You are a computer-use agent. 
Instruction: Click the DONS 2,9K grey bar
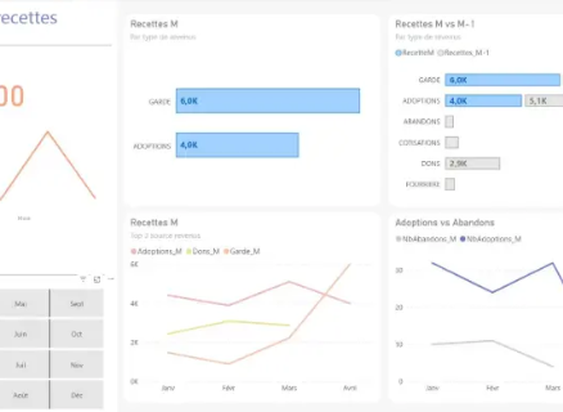click(473, 163)
